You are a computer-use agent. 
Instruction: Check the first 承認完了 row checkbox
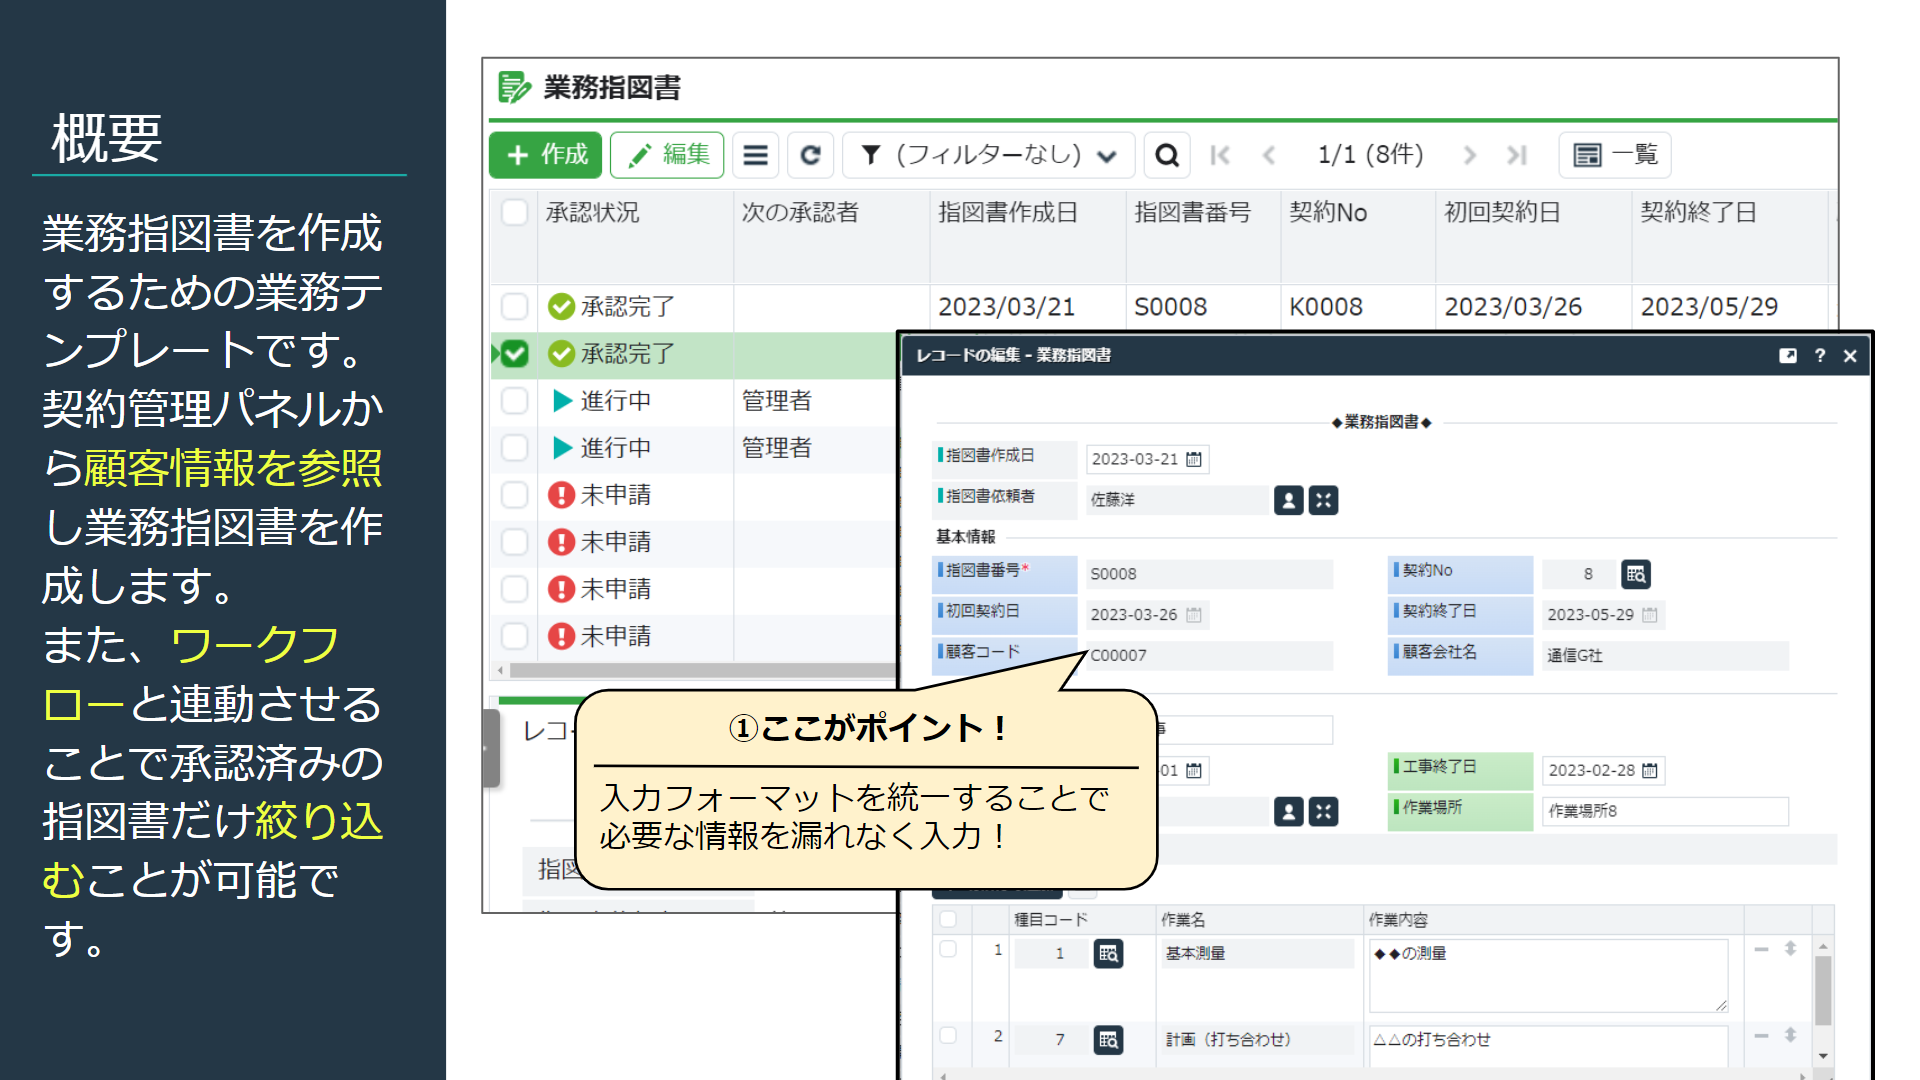click(x=515, y=306)
